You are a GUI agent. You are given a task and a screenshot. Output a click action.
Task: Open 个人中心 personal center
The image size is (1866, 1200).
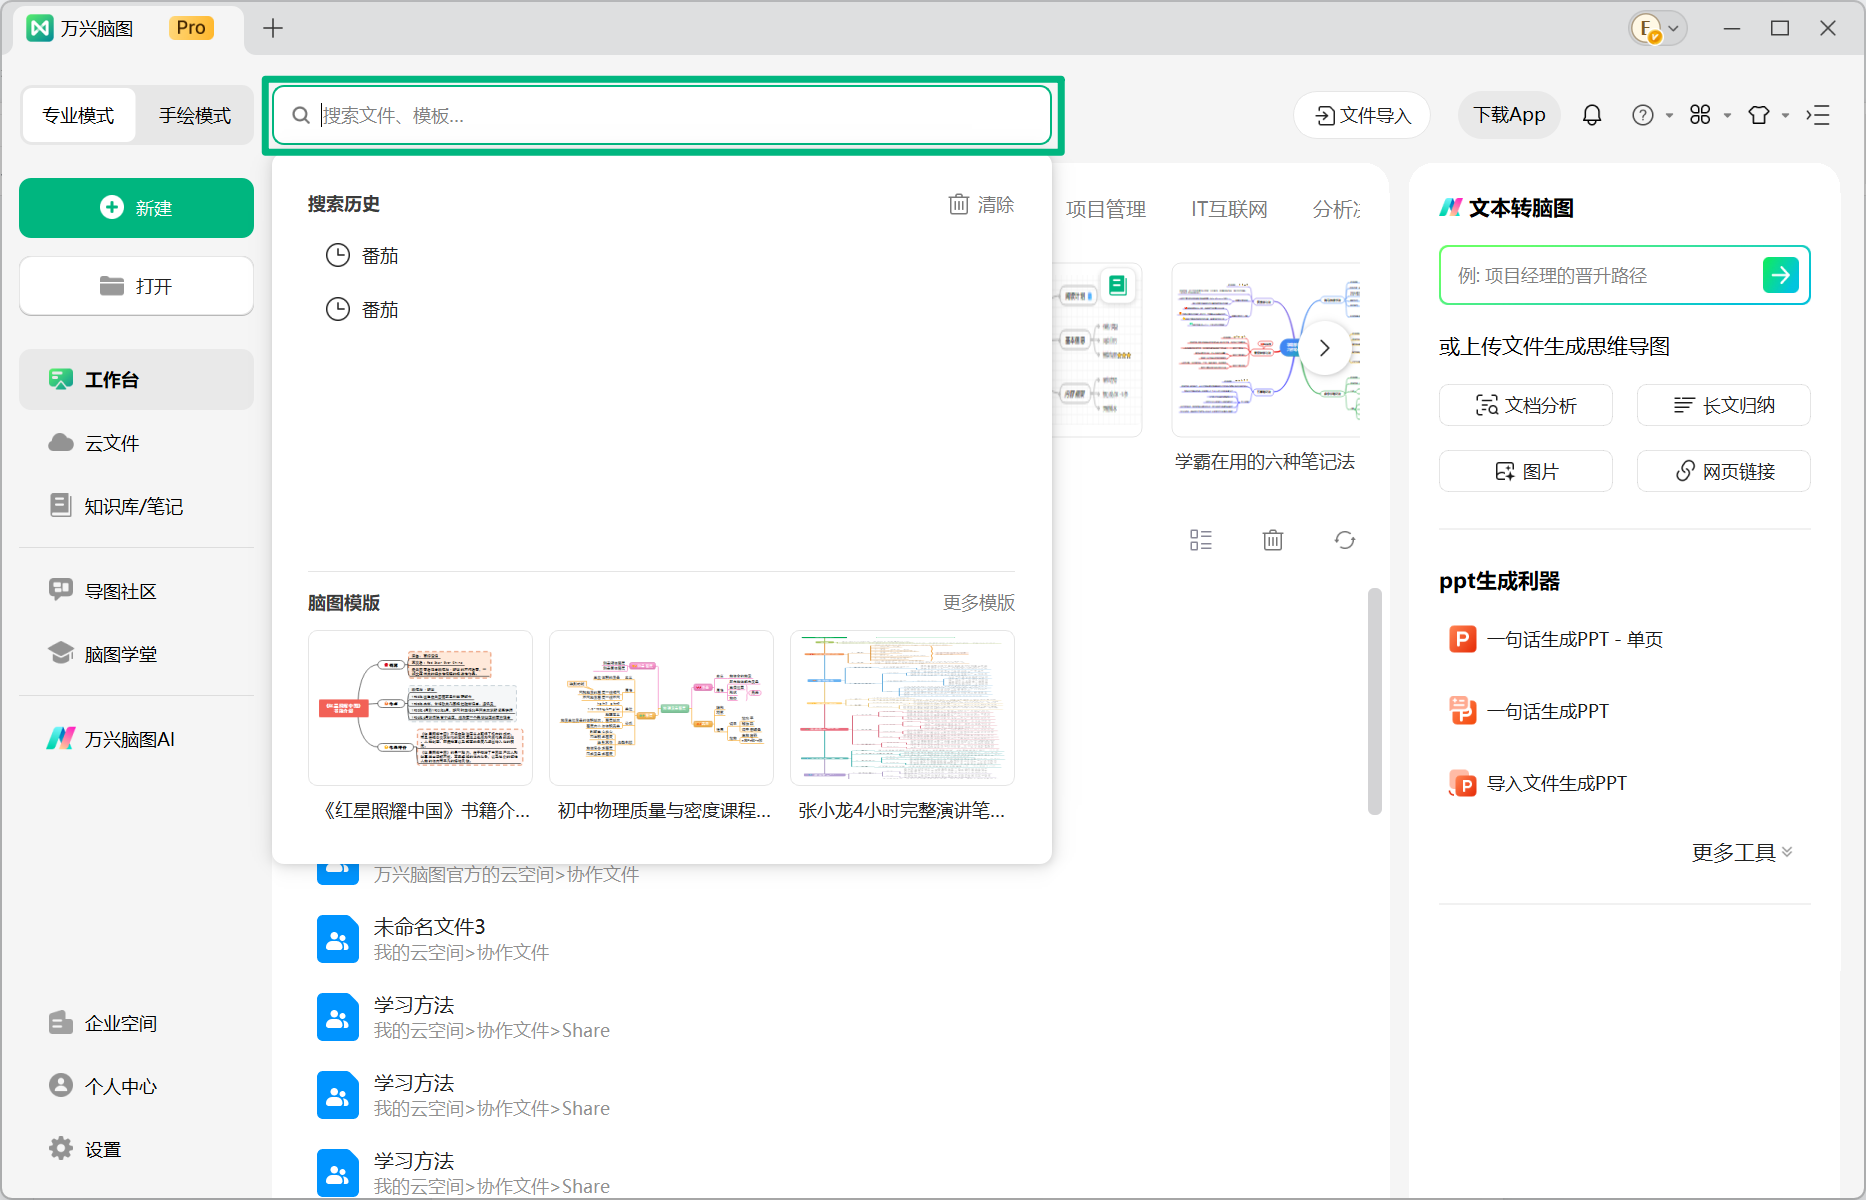(x=103, y=1086)
